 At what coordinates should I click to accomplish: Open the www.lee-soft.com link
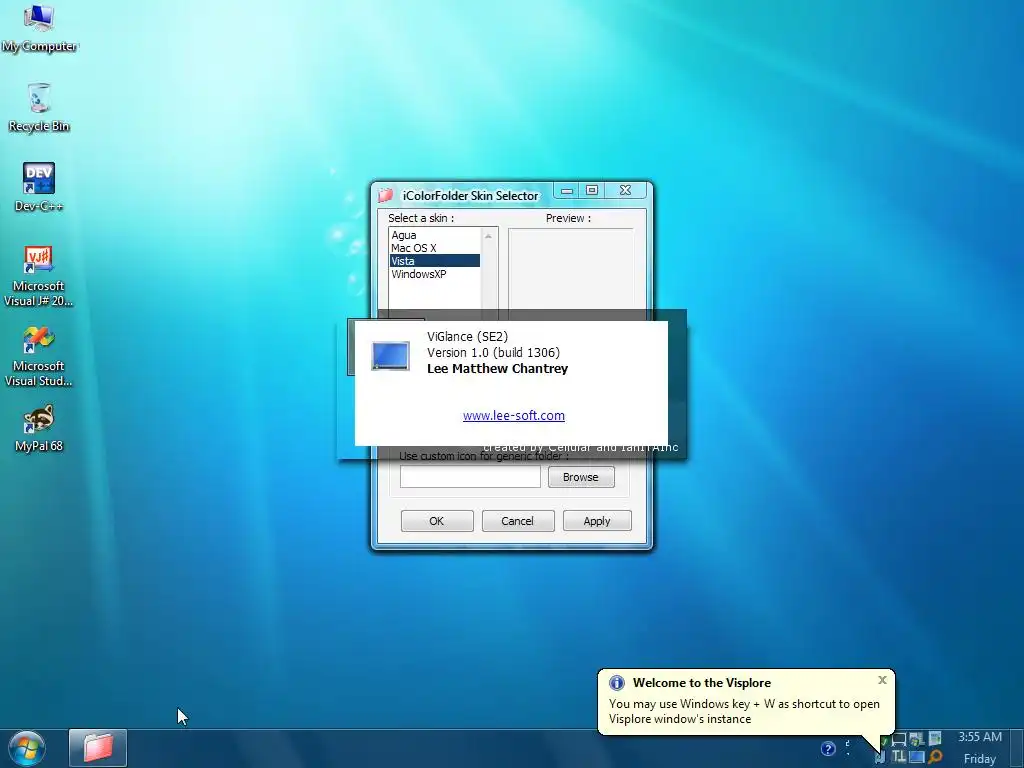pyautogui.click(x=514, y=415)
